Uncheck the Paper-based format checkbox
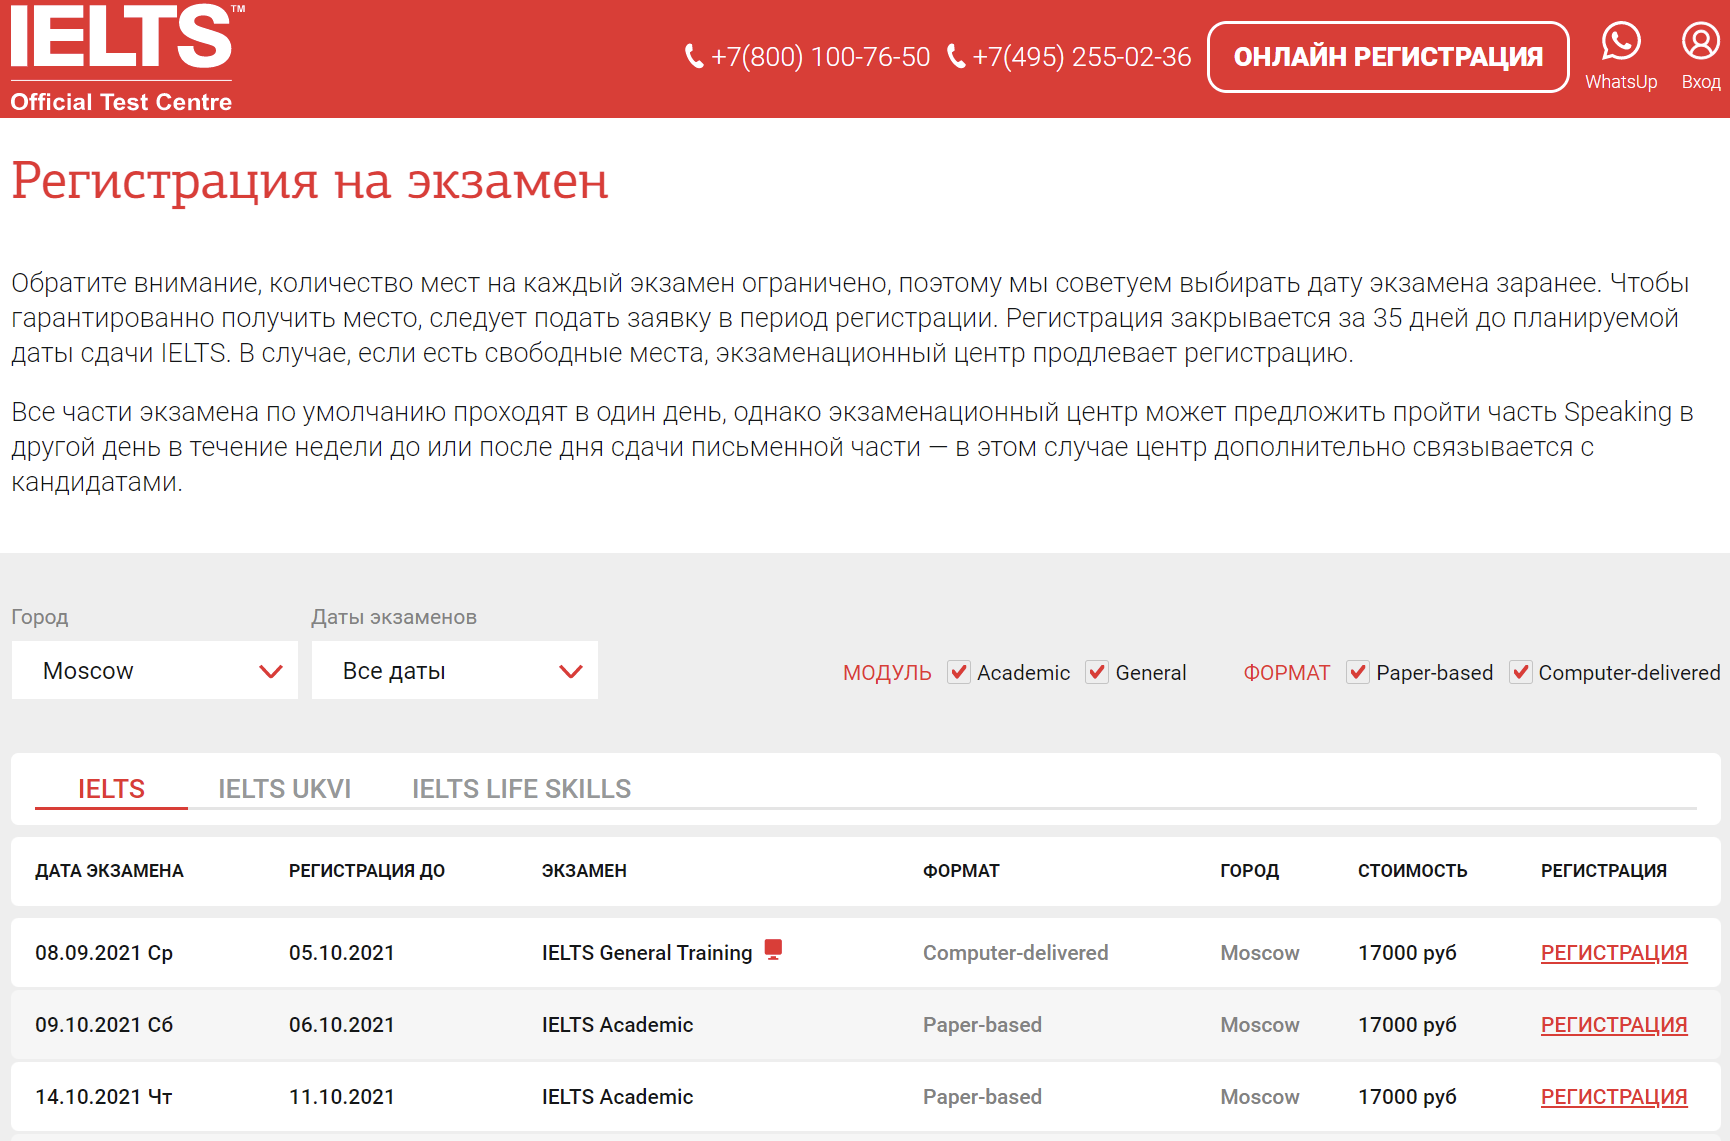The width and height of the screenshot is (1730, 1141). point(1358,672)
